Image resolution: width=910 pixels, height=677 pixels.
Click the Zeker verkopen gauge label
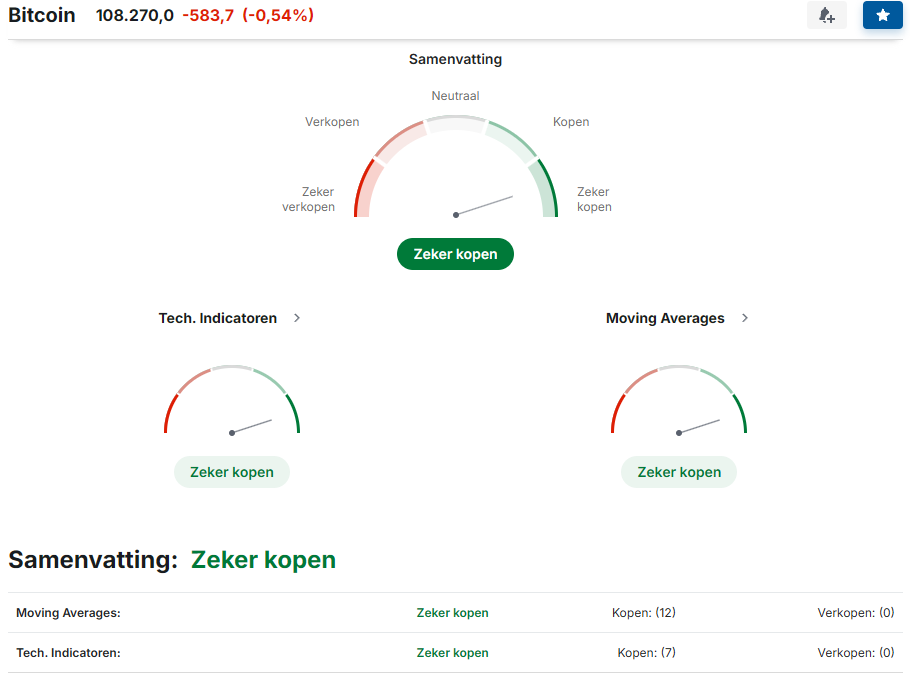click(309, 199)
